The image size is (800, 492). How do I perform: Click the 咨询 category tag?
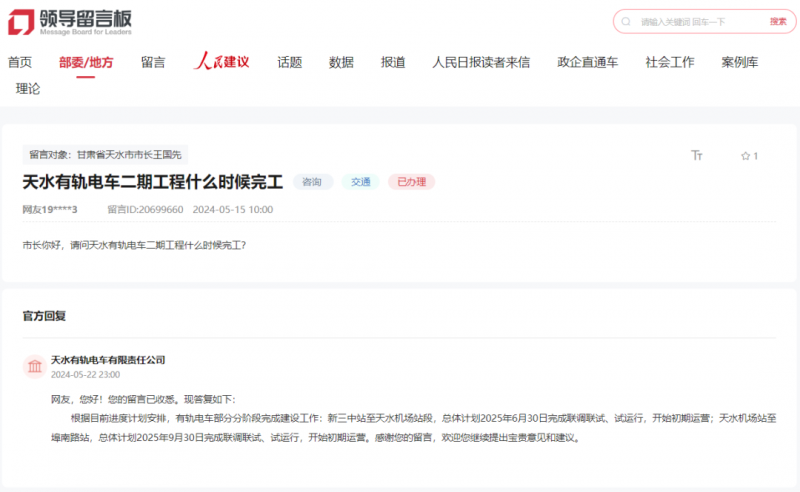pos(312,182)
